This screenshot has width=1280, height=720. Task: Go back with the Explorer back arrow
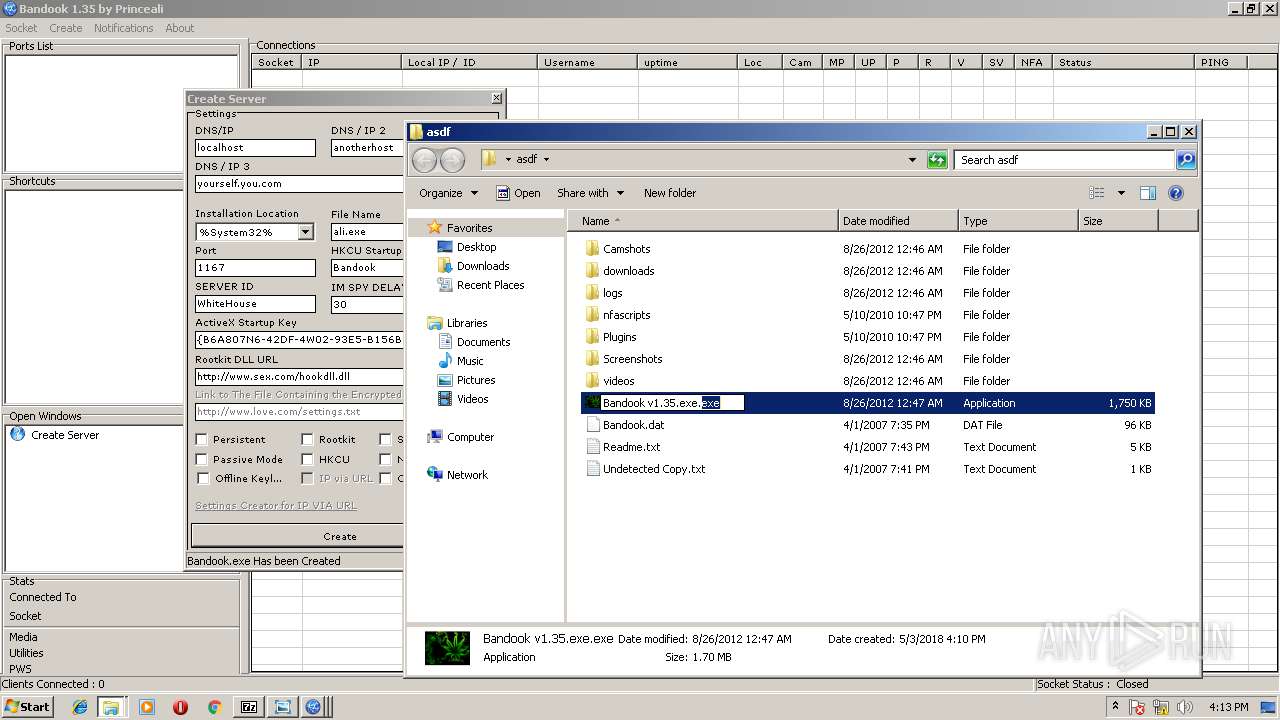[x=424, y=160]
